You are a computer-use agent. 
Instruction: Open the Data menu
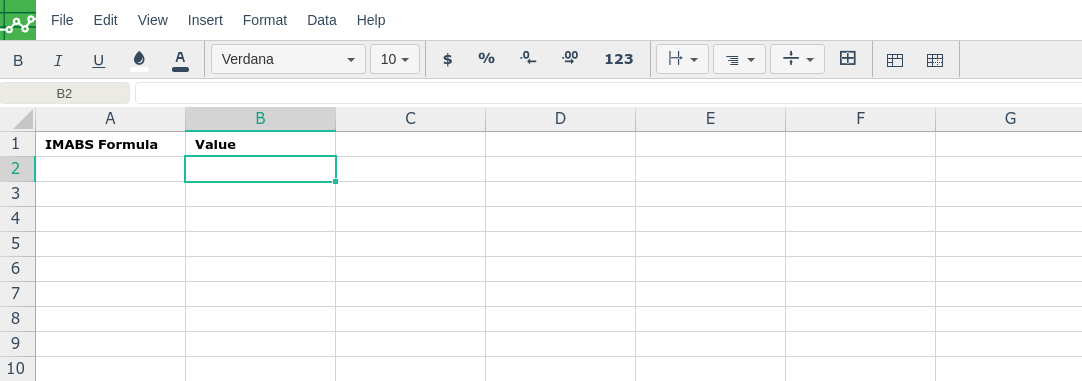322,20
